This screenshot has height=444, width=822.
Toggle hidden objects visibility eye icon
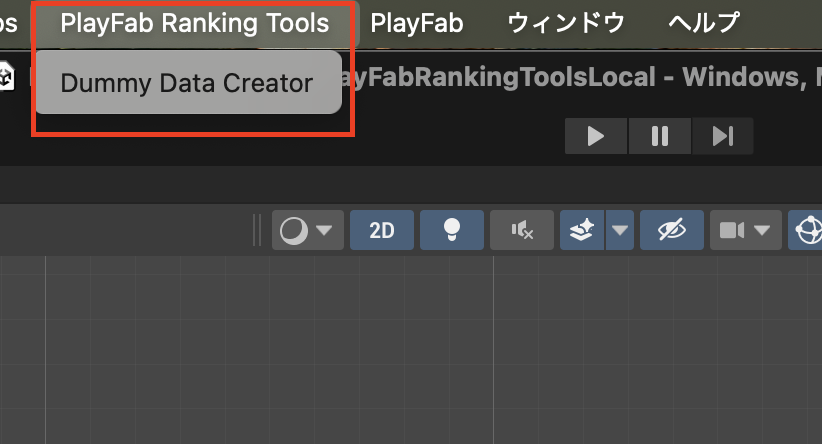[672, 230]
